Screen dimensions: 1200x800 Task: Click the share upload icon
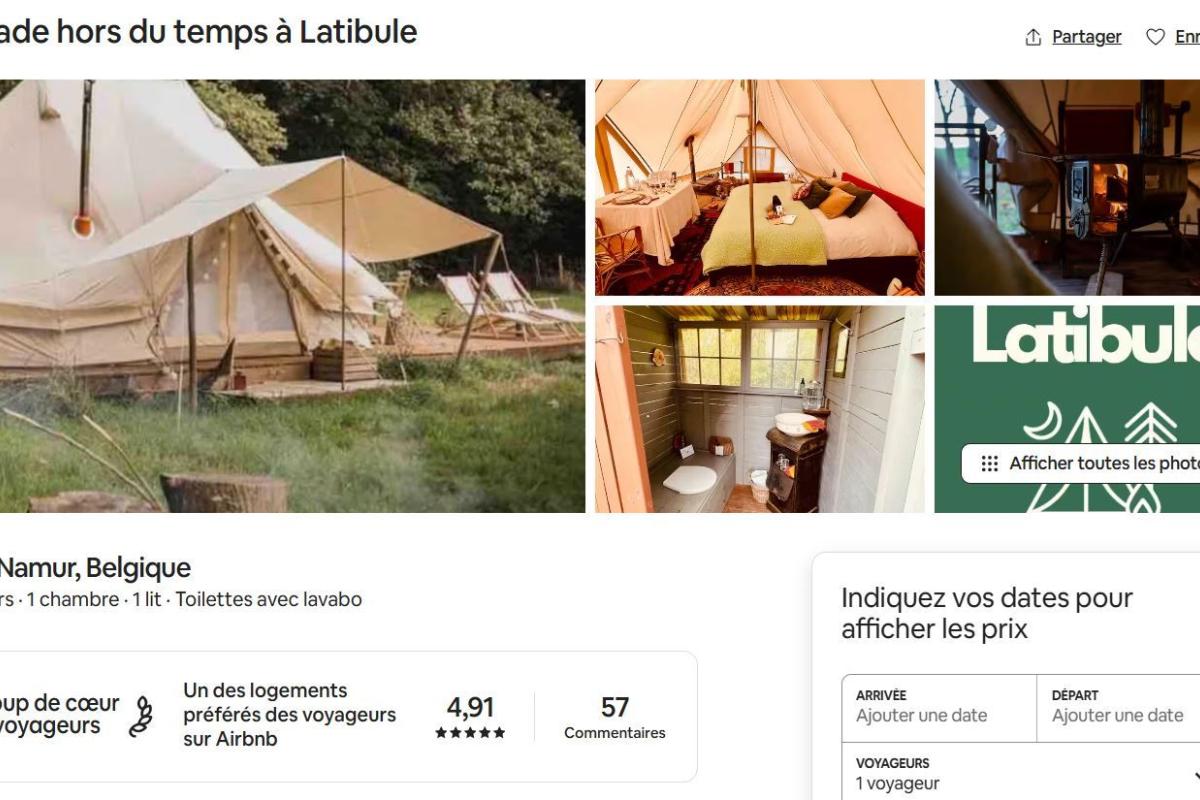pyautogui.click(x=1033, y=37)
